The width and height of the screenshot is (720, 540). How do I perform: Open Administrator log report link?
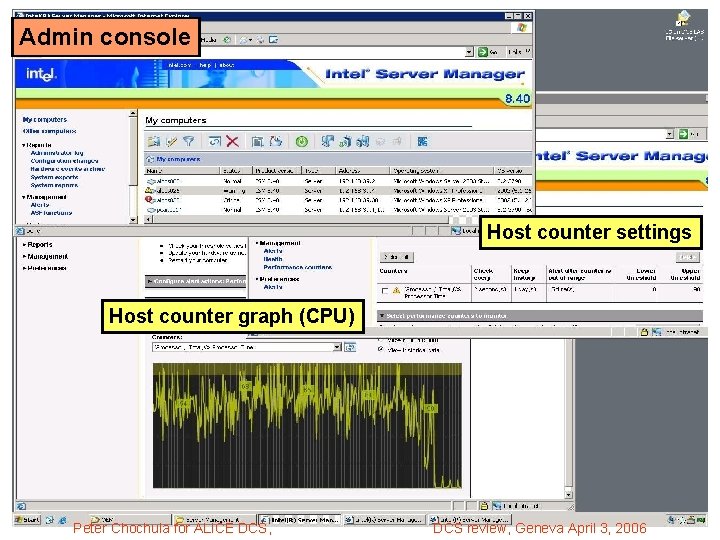coord(57,153)
